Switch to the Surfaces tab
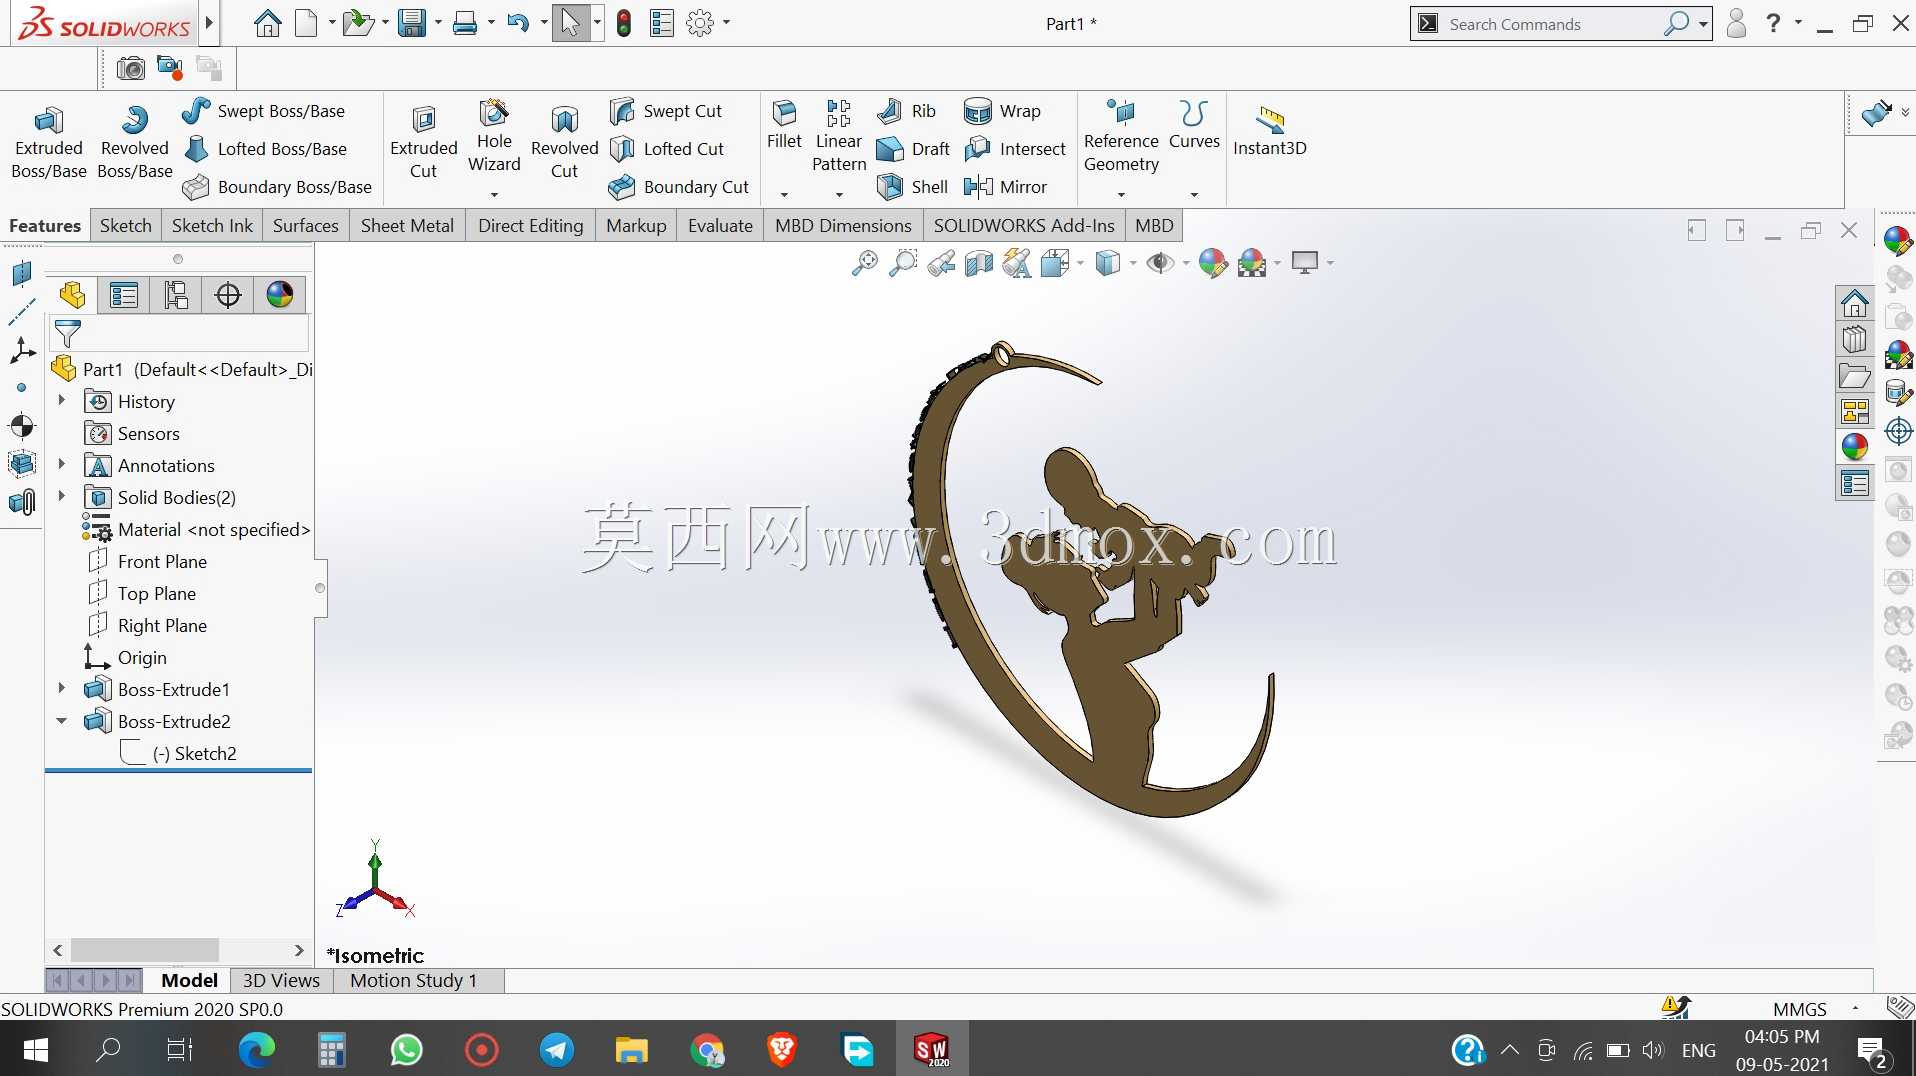1916x1076 pixels. [305, 226]
